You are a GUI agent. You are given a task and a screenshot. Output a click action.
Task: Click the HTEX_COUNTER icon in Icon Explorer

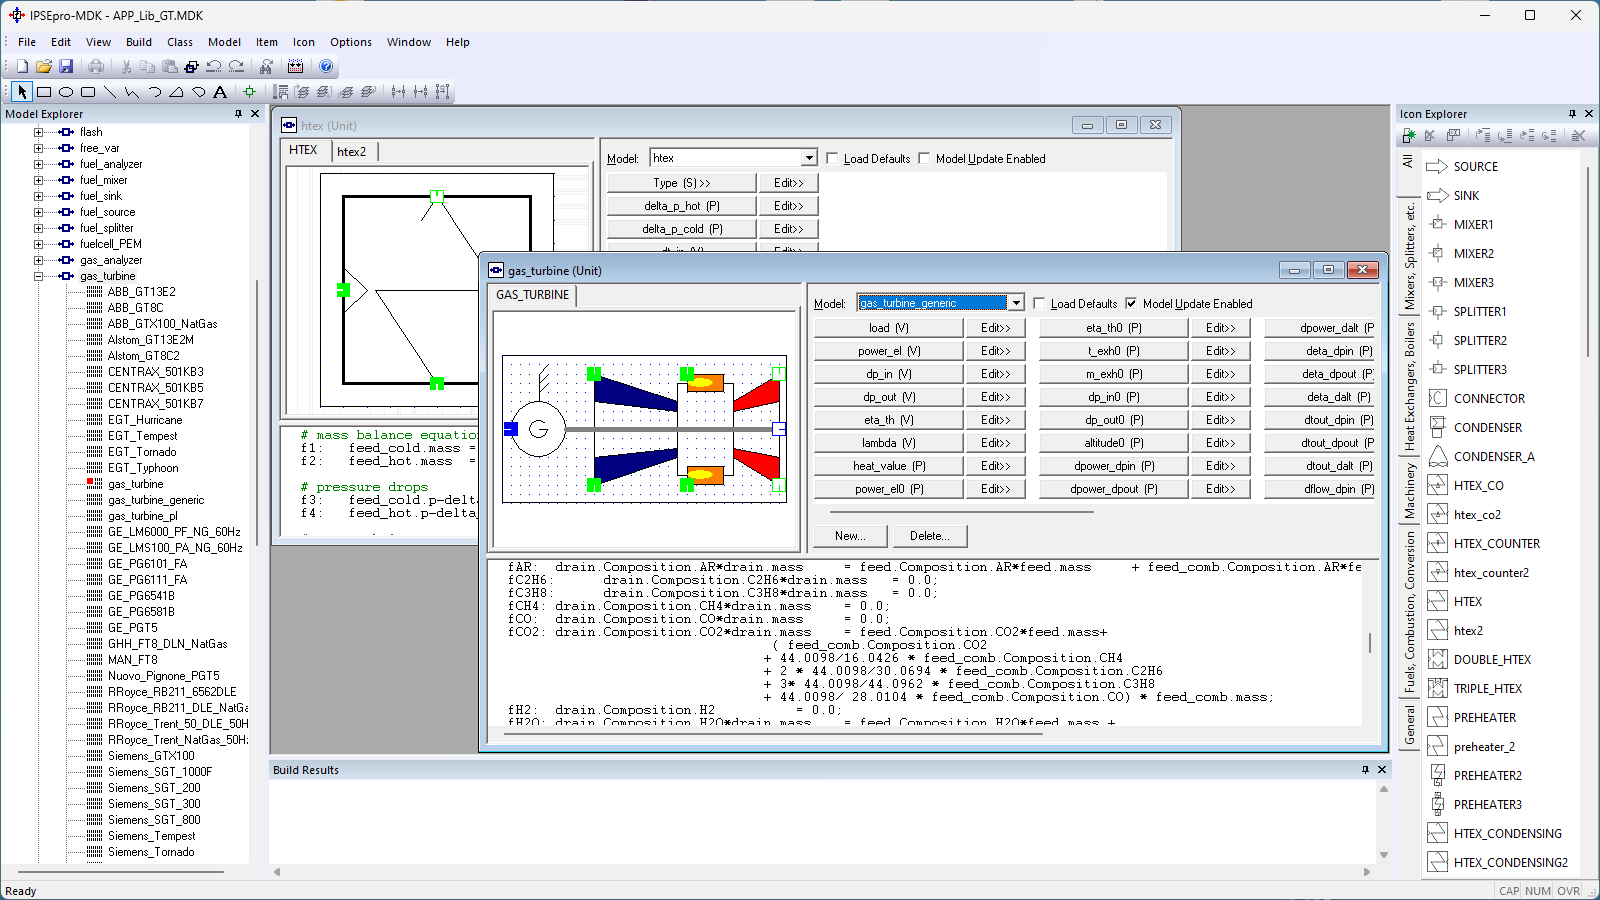pos(1496,544)
